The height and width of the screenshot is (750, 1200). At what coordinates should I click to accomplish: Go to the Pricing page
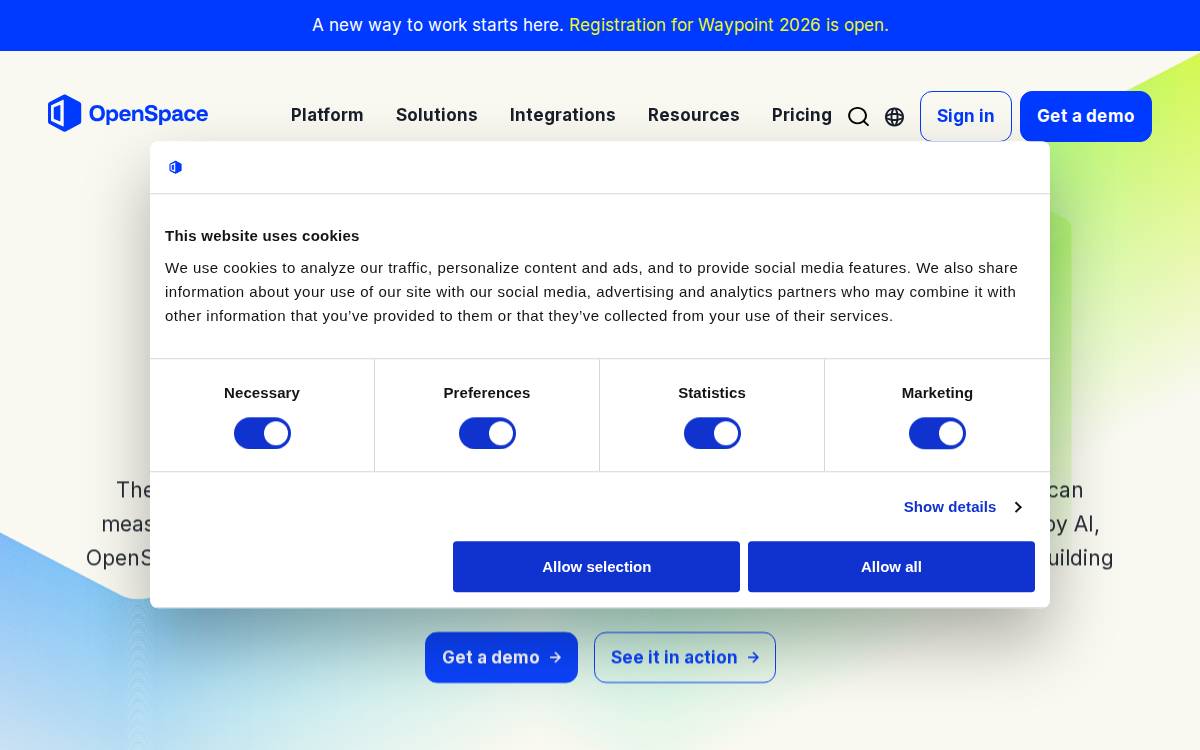tap(802, 115)
